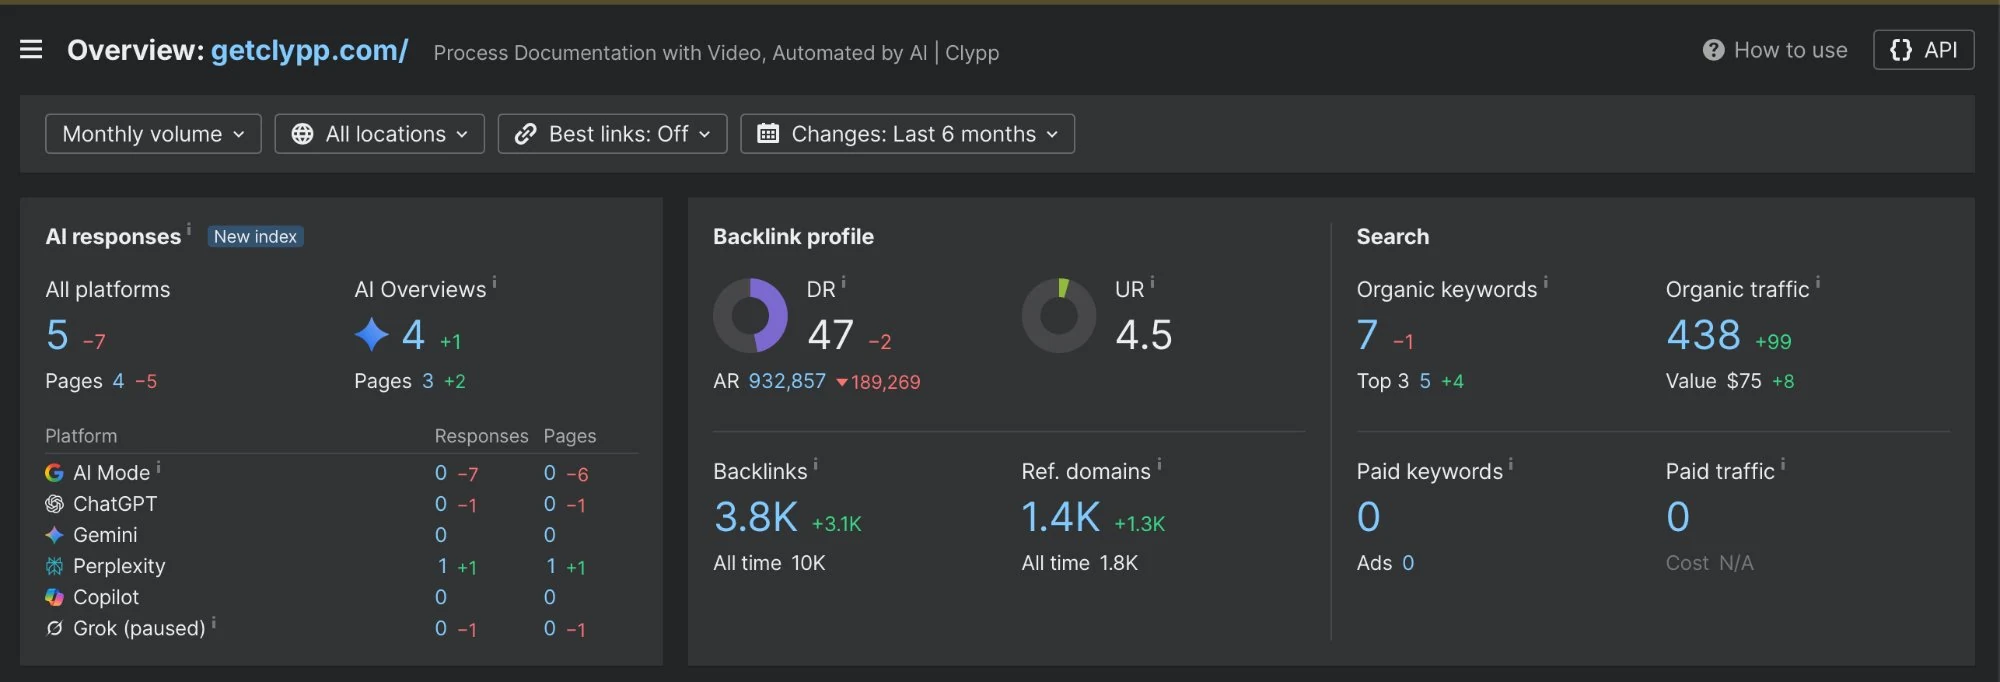Click UR value 4.5
The width and height of the screenshot is (2000, 682).
click(x=1143, y=335)
